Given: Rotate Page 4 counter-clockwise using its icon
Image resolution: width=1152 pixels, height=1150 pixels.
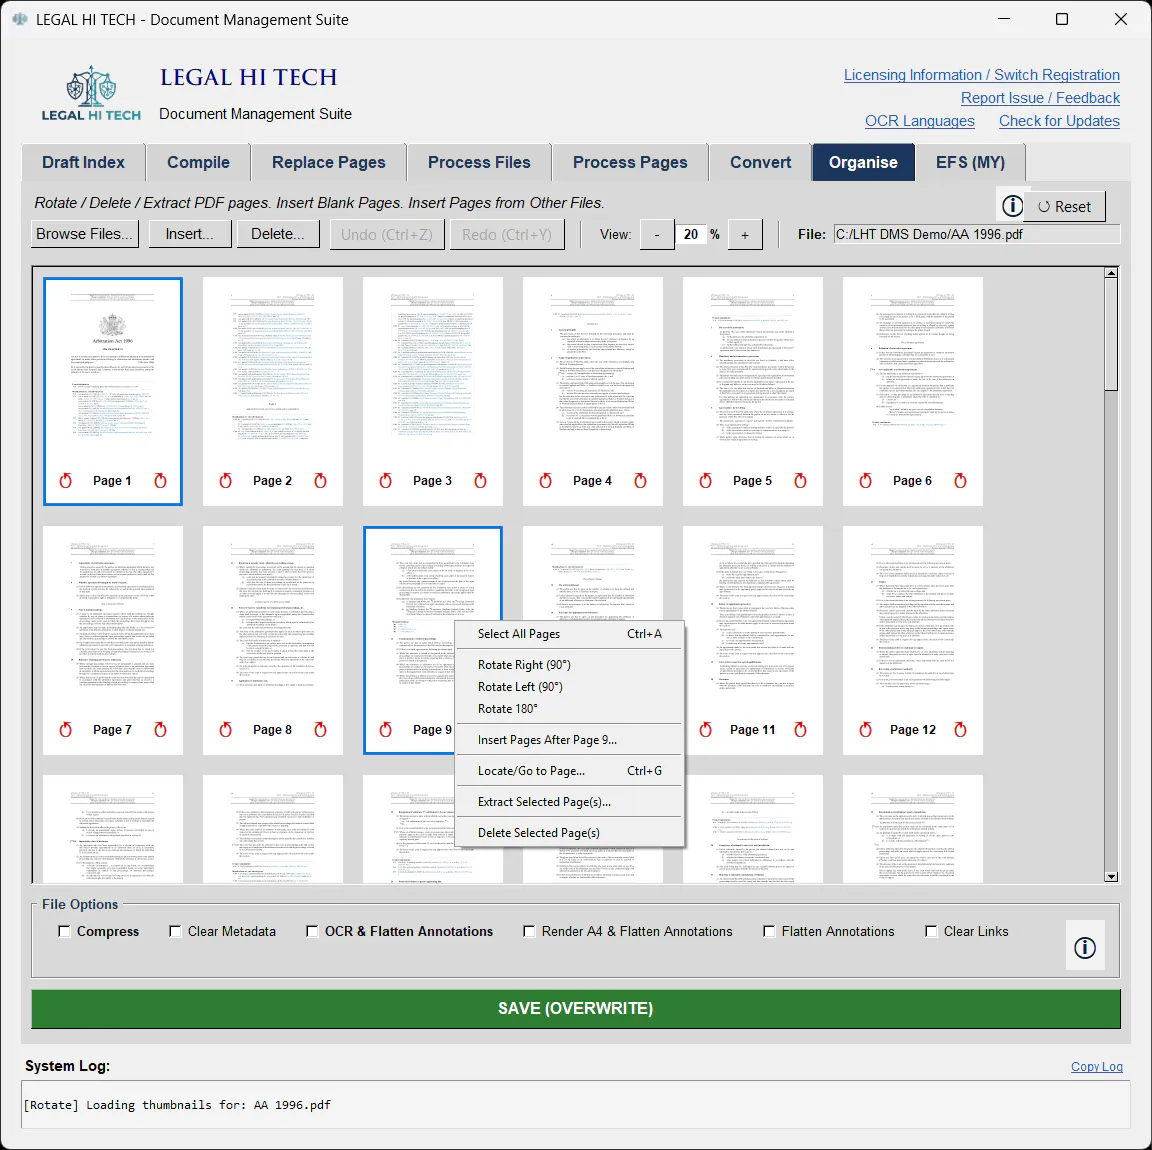Looking at the screenshot, I should [545, 481].
